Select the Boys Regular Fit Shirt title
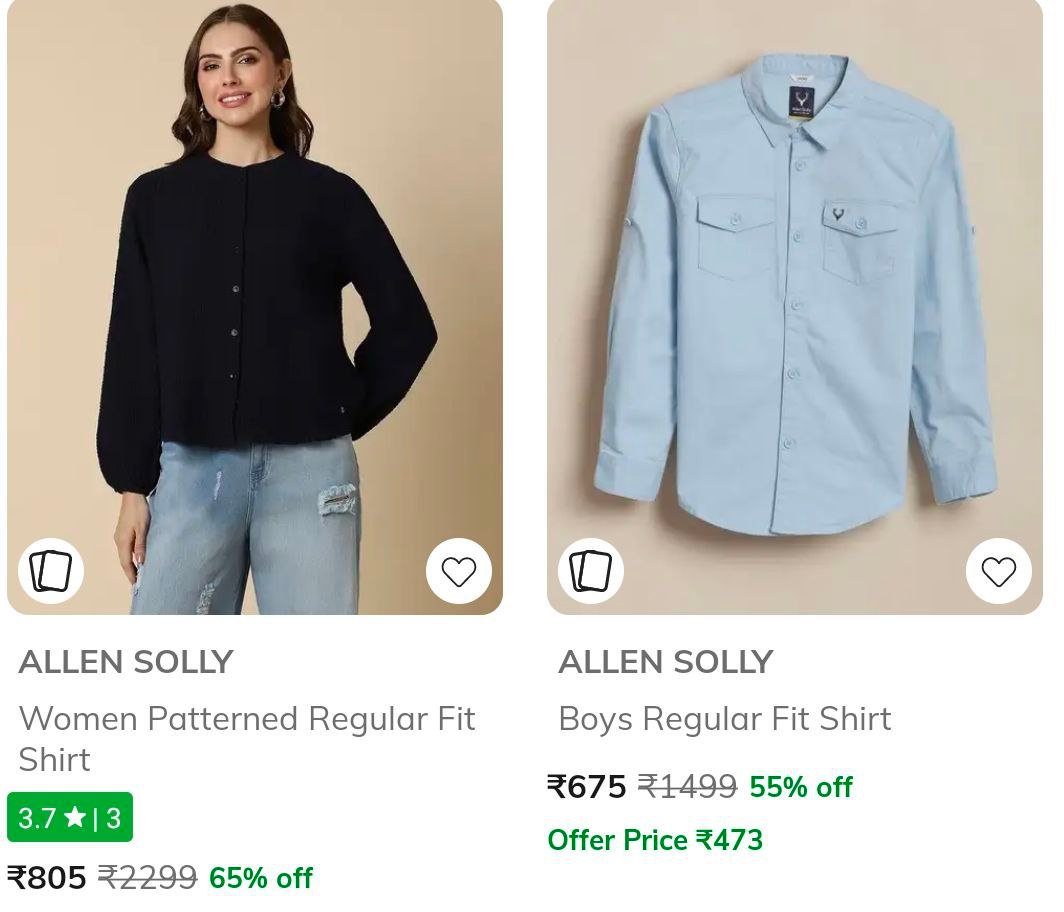The width and height of the screenshot is (1064, 912). coord(724,719)
